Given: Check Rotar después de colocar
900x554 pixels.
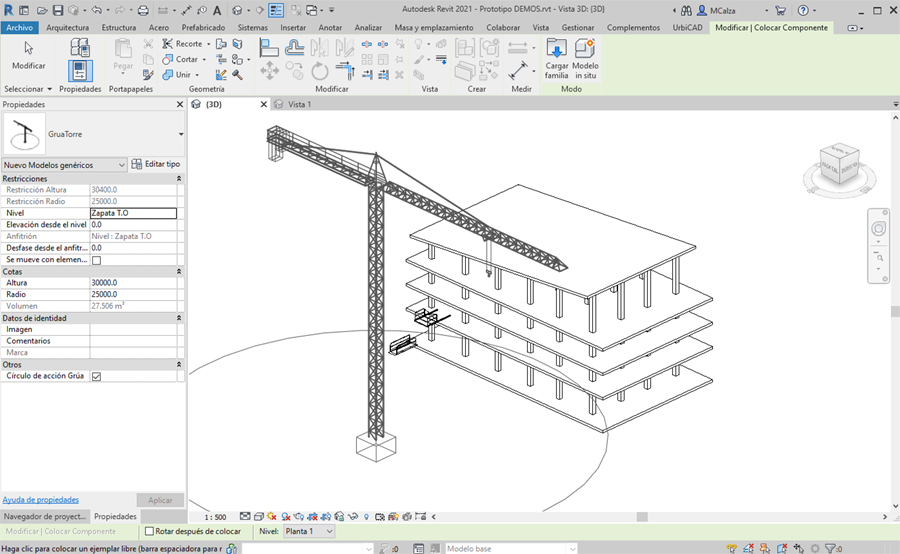Looking at the screenshot, I should [150, 532].
